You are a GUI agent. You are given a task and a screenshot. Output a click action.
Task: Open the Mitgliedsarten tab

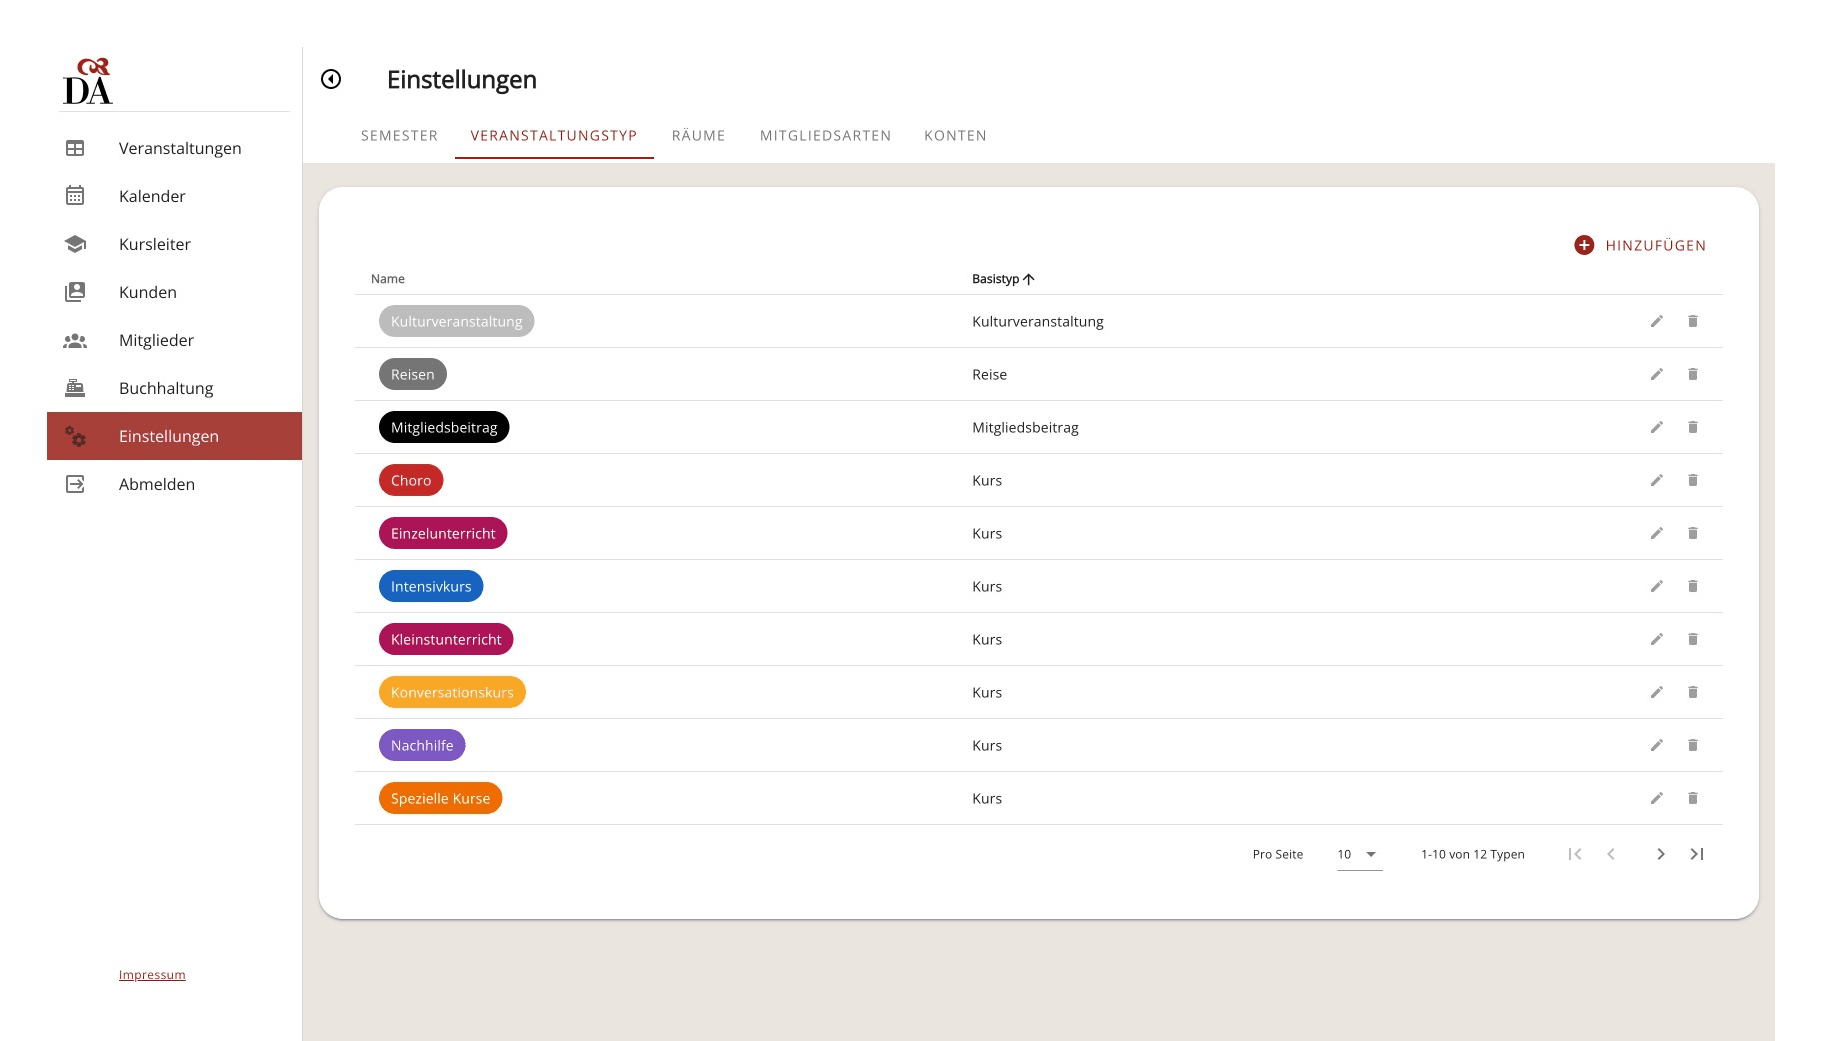click(x=825, y=136)
